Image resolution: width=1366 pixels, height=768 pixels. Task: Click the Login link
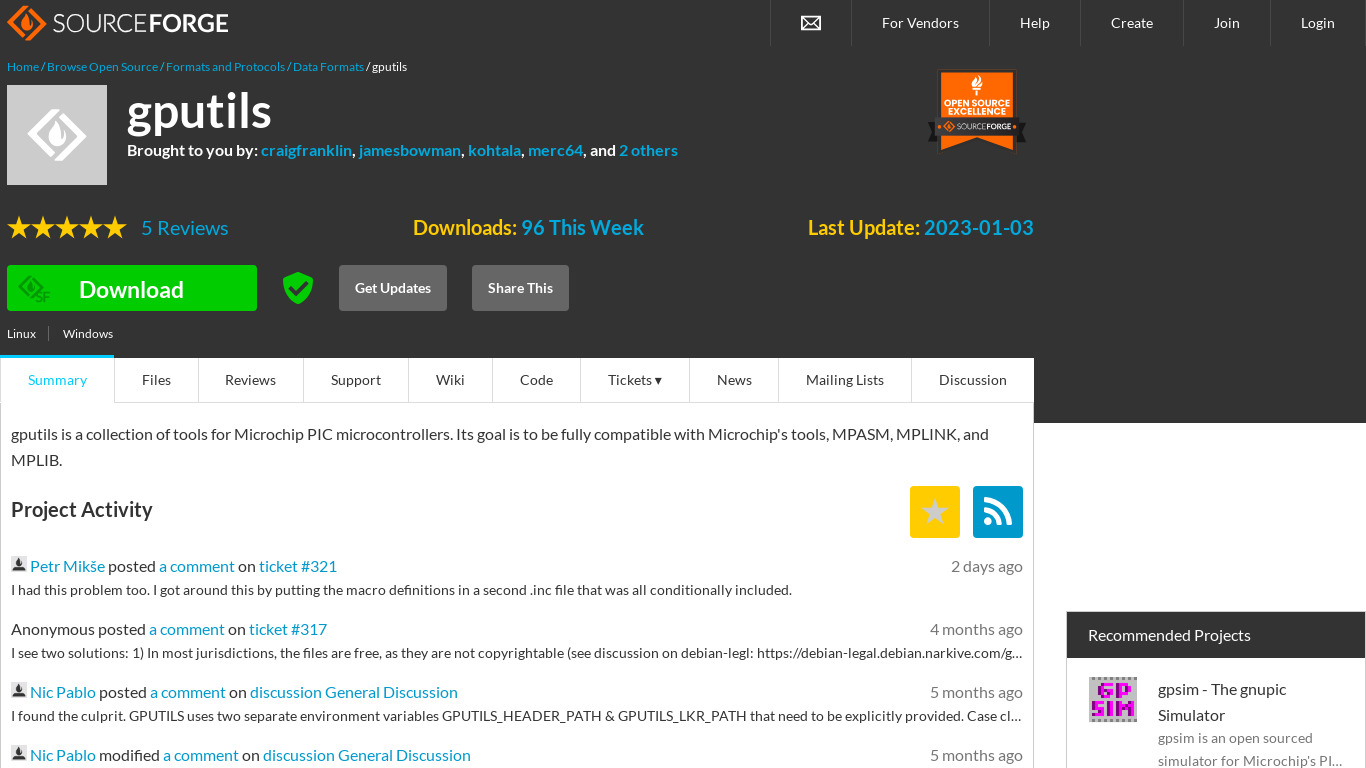1318,23
